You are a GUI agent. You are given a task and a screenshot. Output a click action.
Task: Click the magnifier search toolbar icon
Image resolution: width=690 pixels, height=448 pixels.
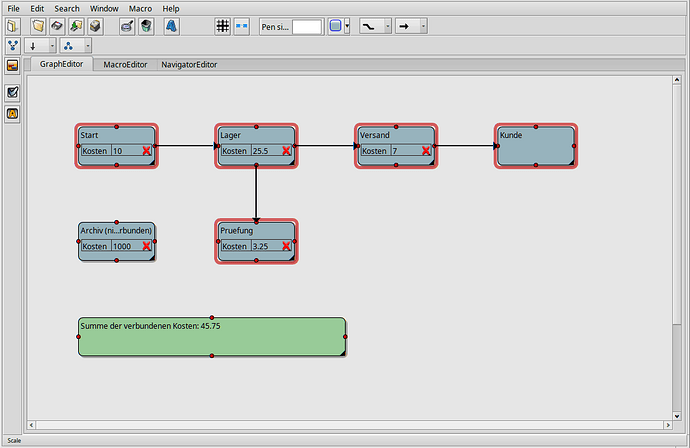point(127,26)
